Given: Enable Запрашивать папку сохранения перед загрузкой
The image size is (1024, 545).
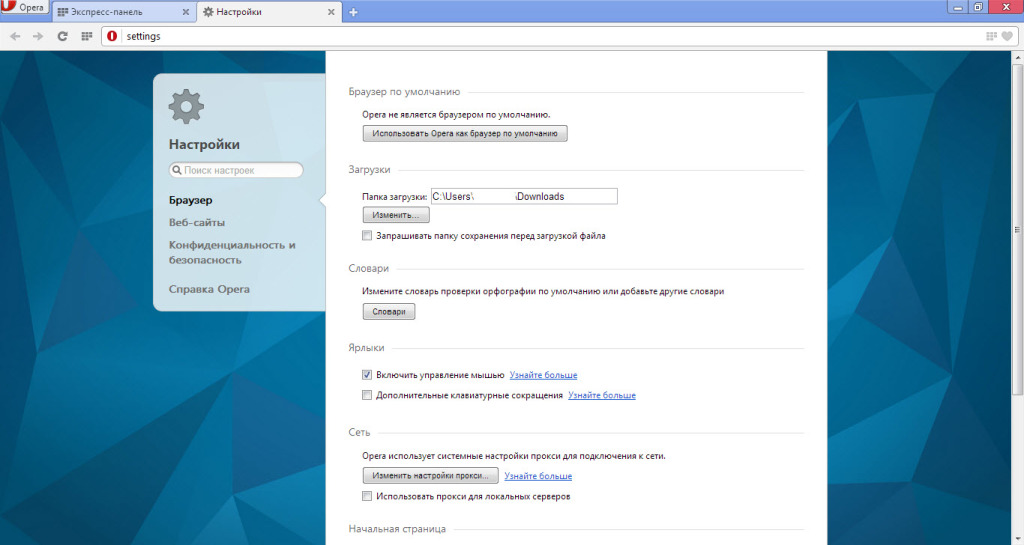Looking at the screenshot, I should tap(367, 236).
